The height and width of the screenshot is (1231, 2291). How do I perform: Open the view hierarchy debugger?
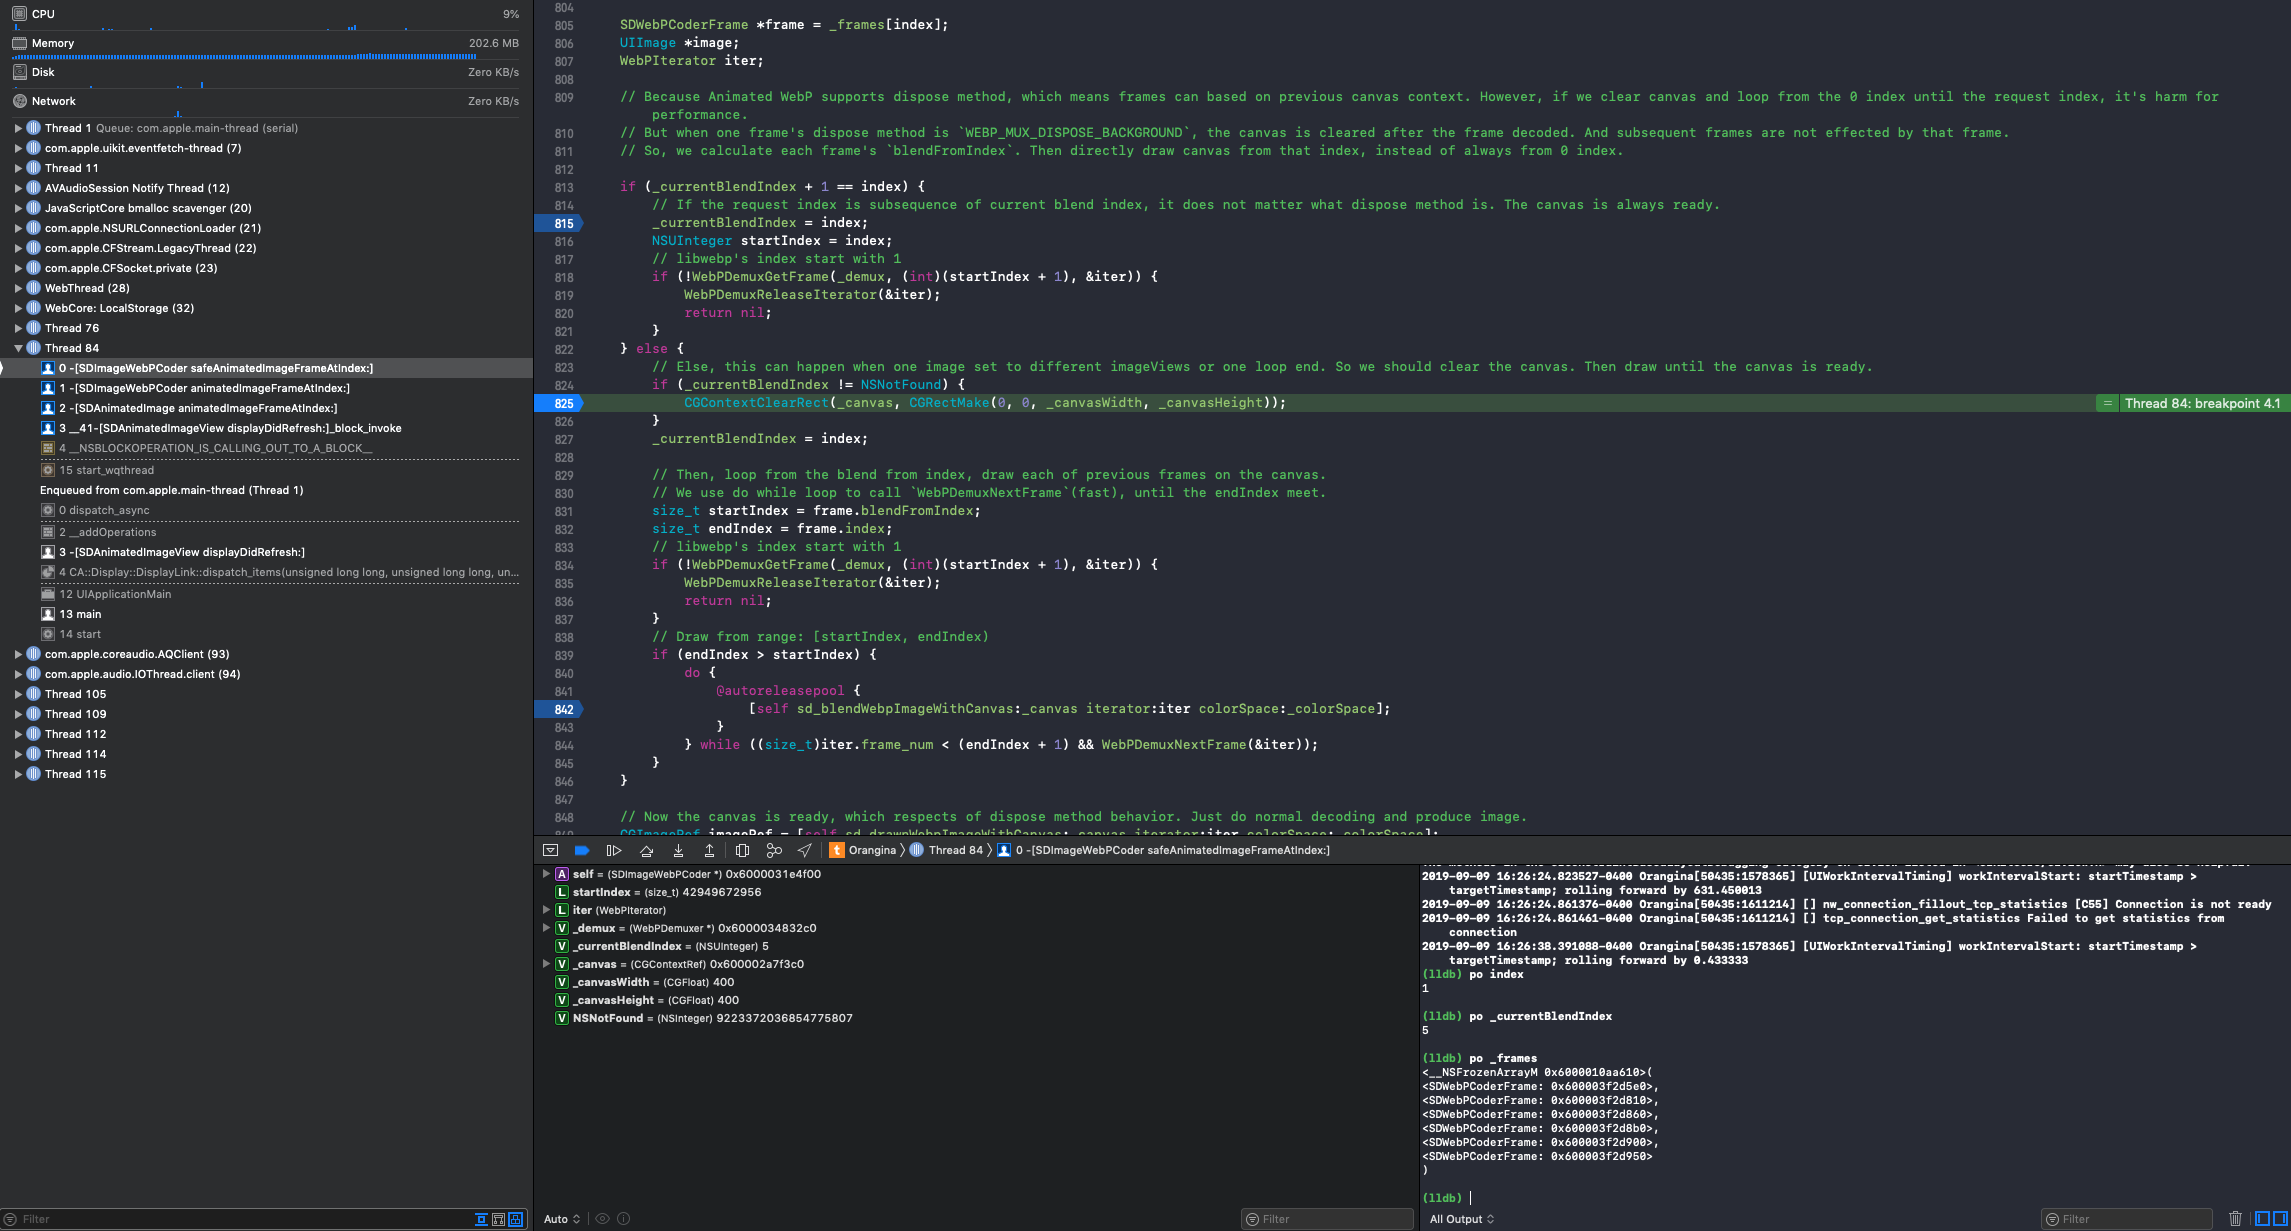tap(742, 849)
